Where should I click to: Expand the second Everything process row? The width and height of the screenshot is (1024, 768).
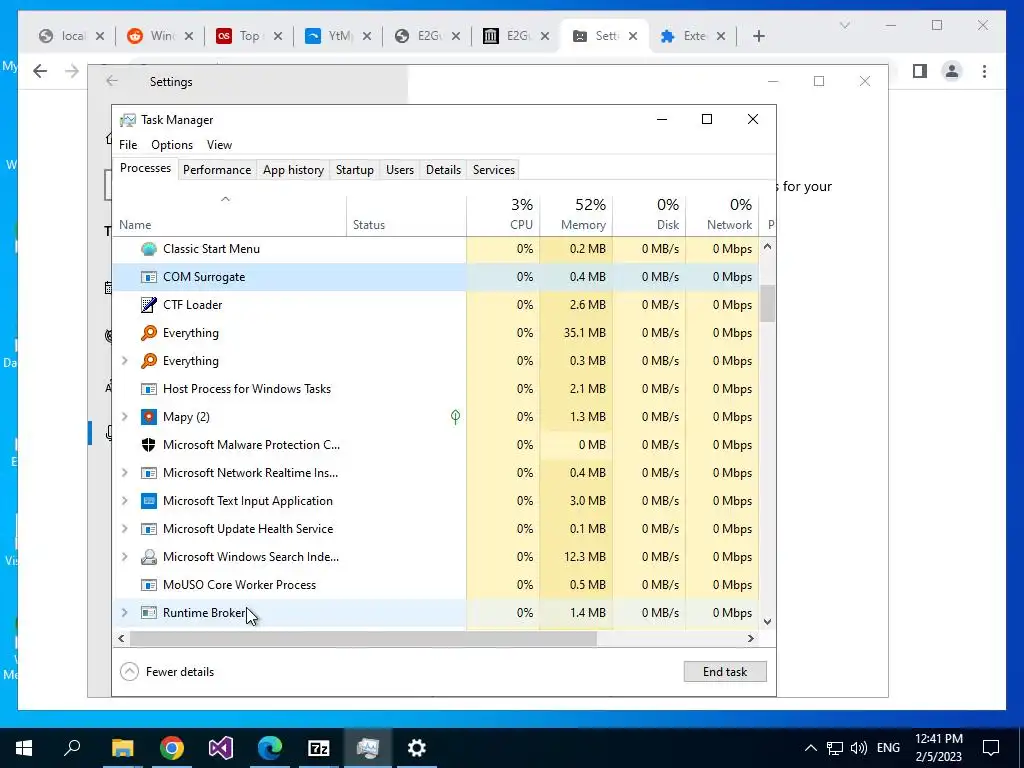124,360
